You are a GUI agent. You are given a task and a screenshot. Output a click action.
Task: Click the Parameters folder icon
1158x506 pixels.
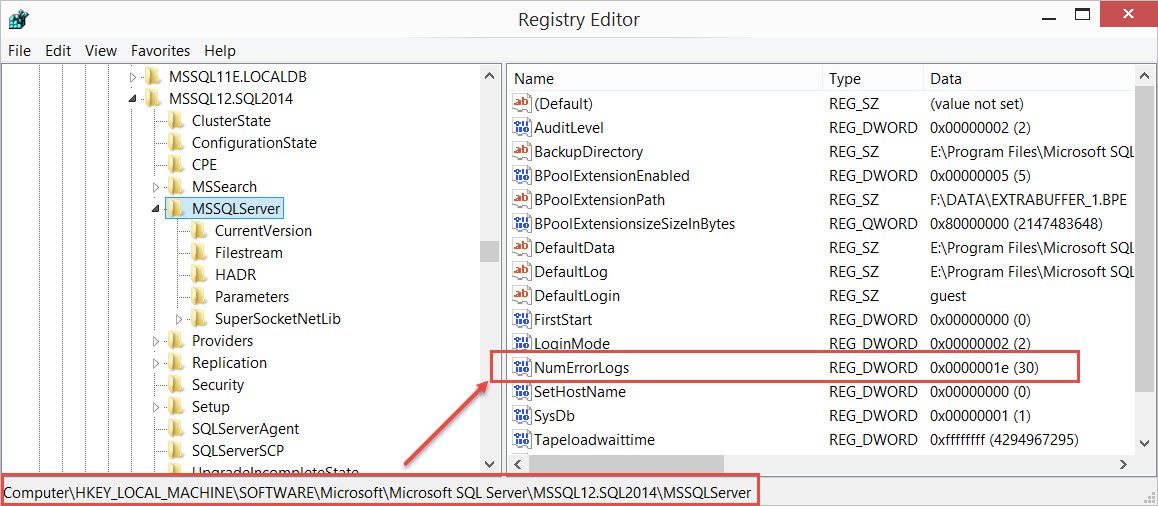[x=198, y=296]
